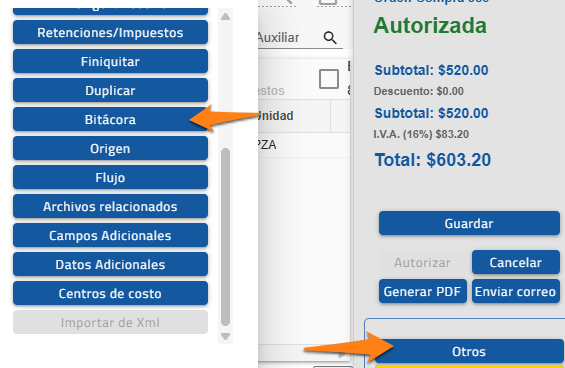The height and width of the screenshot is (368, 565).
Task: Open Campos Adicionales
Action: (x=110, y=235)
